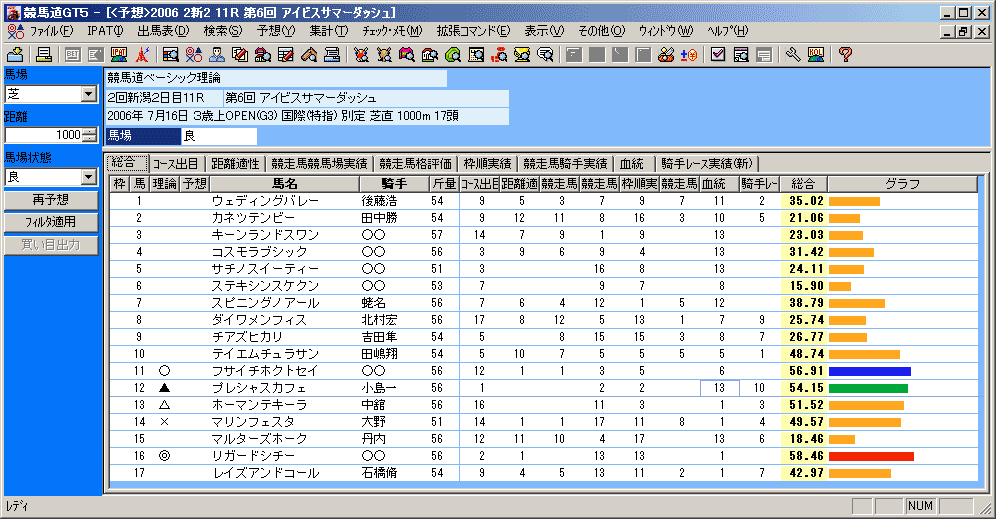This screenshot has height=519, width=996.
Task: Click the 距離 input field showing 1000
Action: (x=43, y=135)
